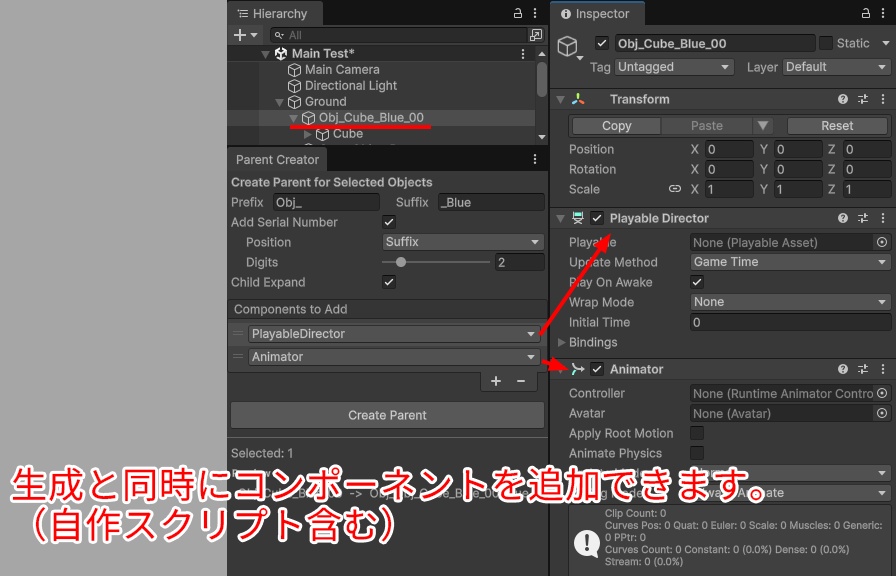Select the Hierarchy tab
Screen dimensions: 896x576
click(275, 14)
